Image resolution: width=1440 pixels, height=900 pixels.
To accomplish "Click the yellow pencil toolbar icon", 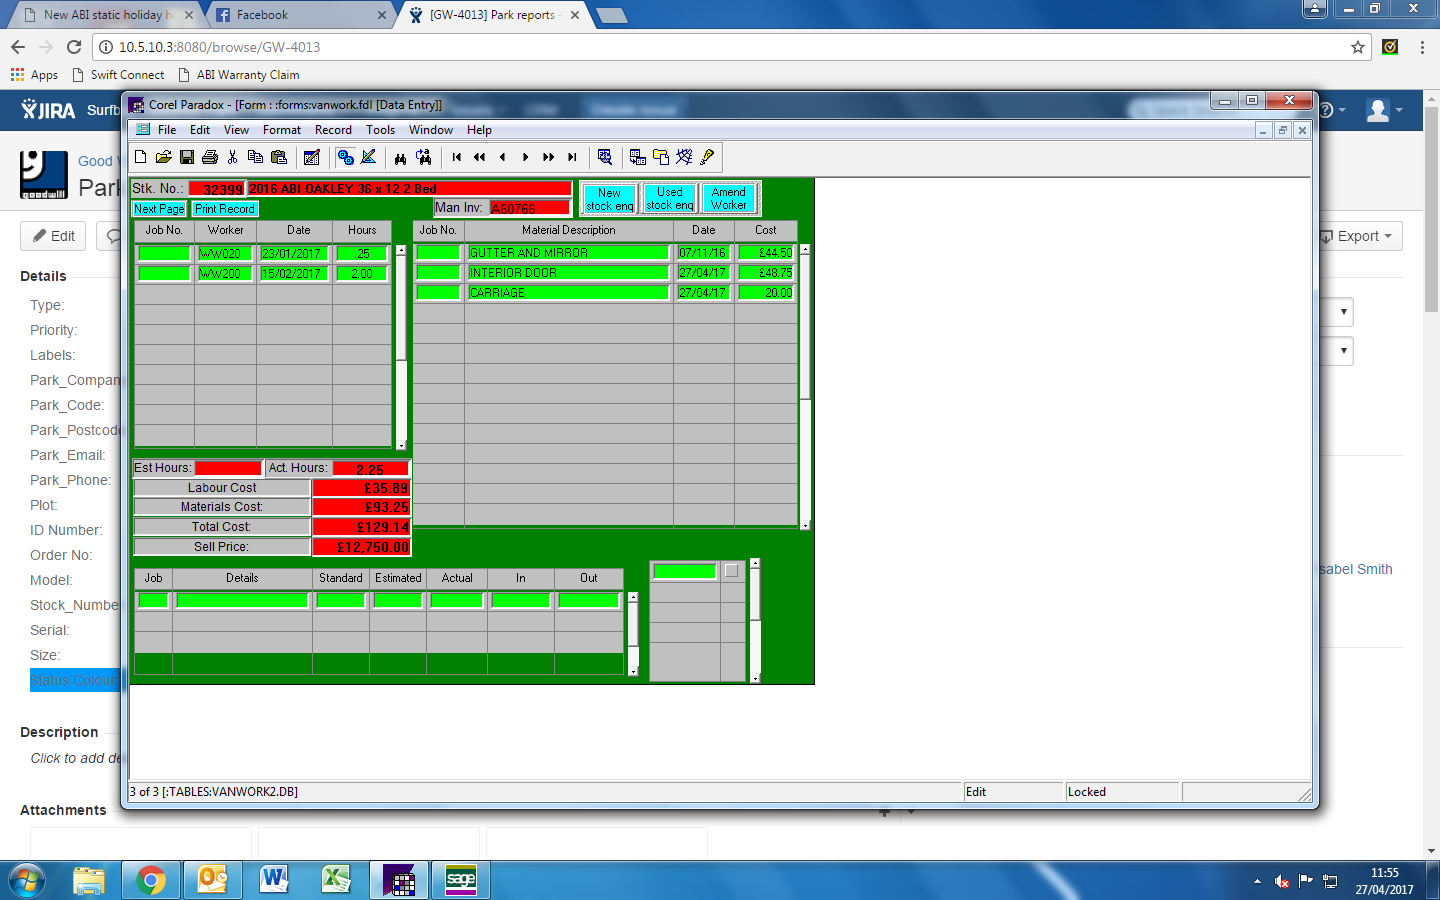I will (707, 157).
